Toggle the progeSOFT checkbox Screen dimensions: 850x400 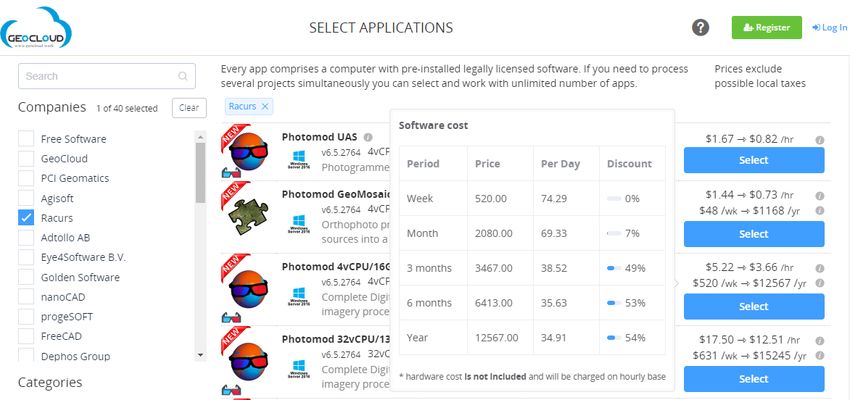26,317
